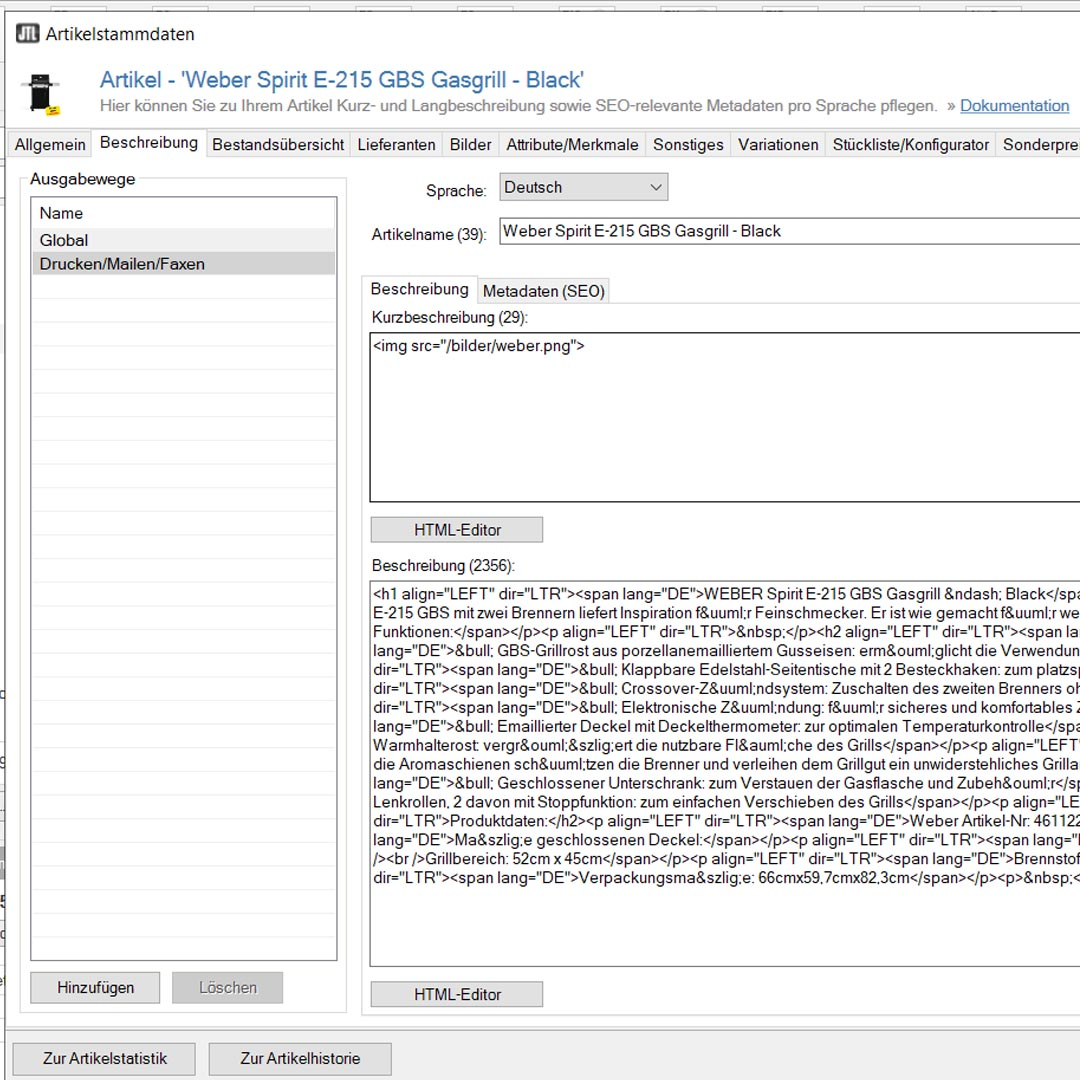The width and height of the screenshot is (1080, 1080).
Task: Switch to Attribute/Merkmale tab
Action: [x=572, y=145]
